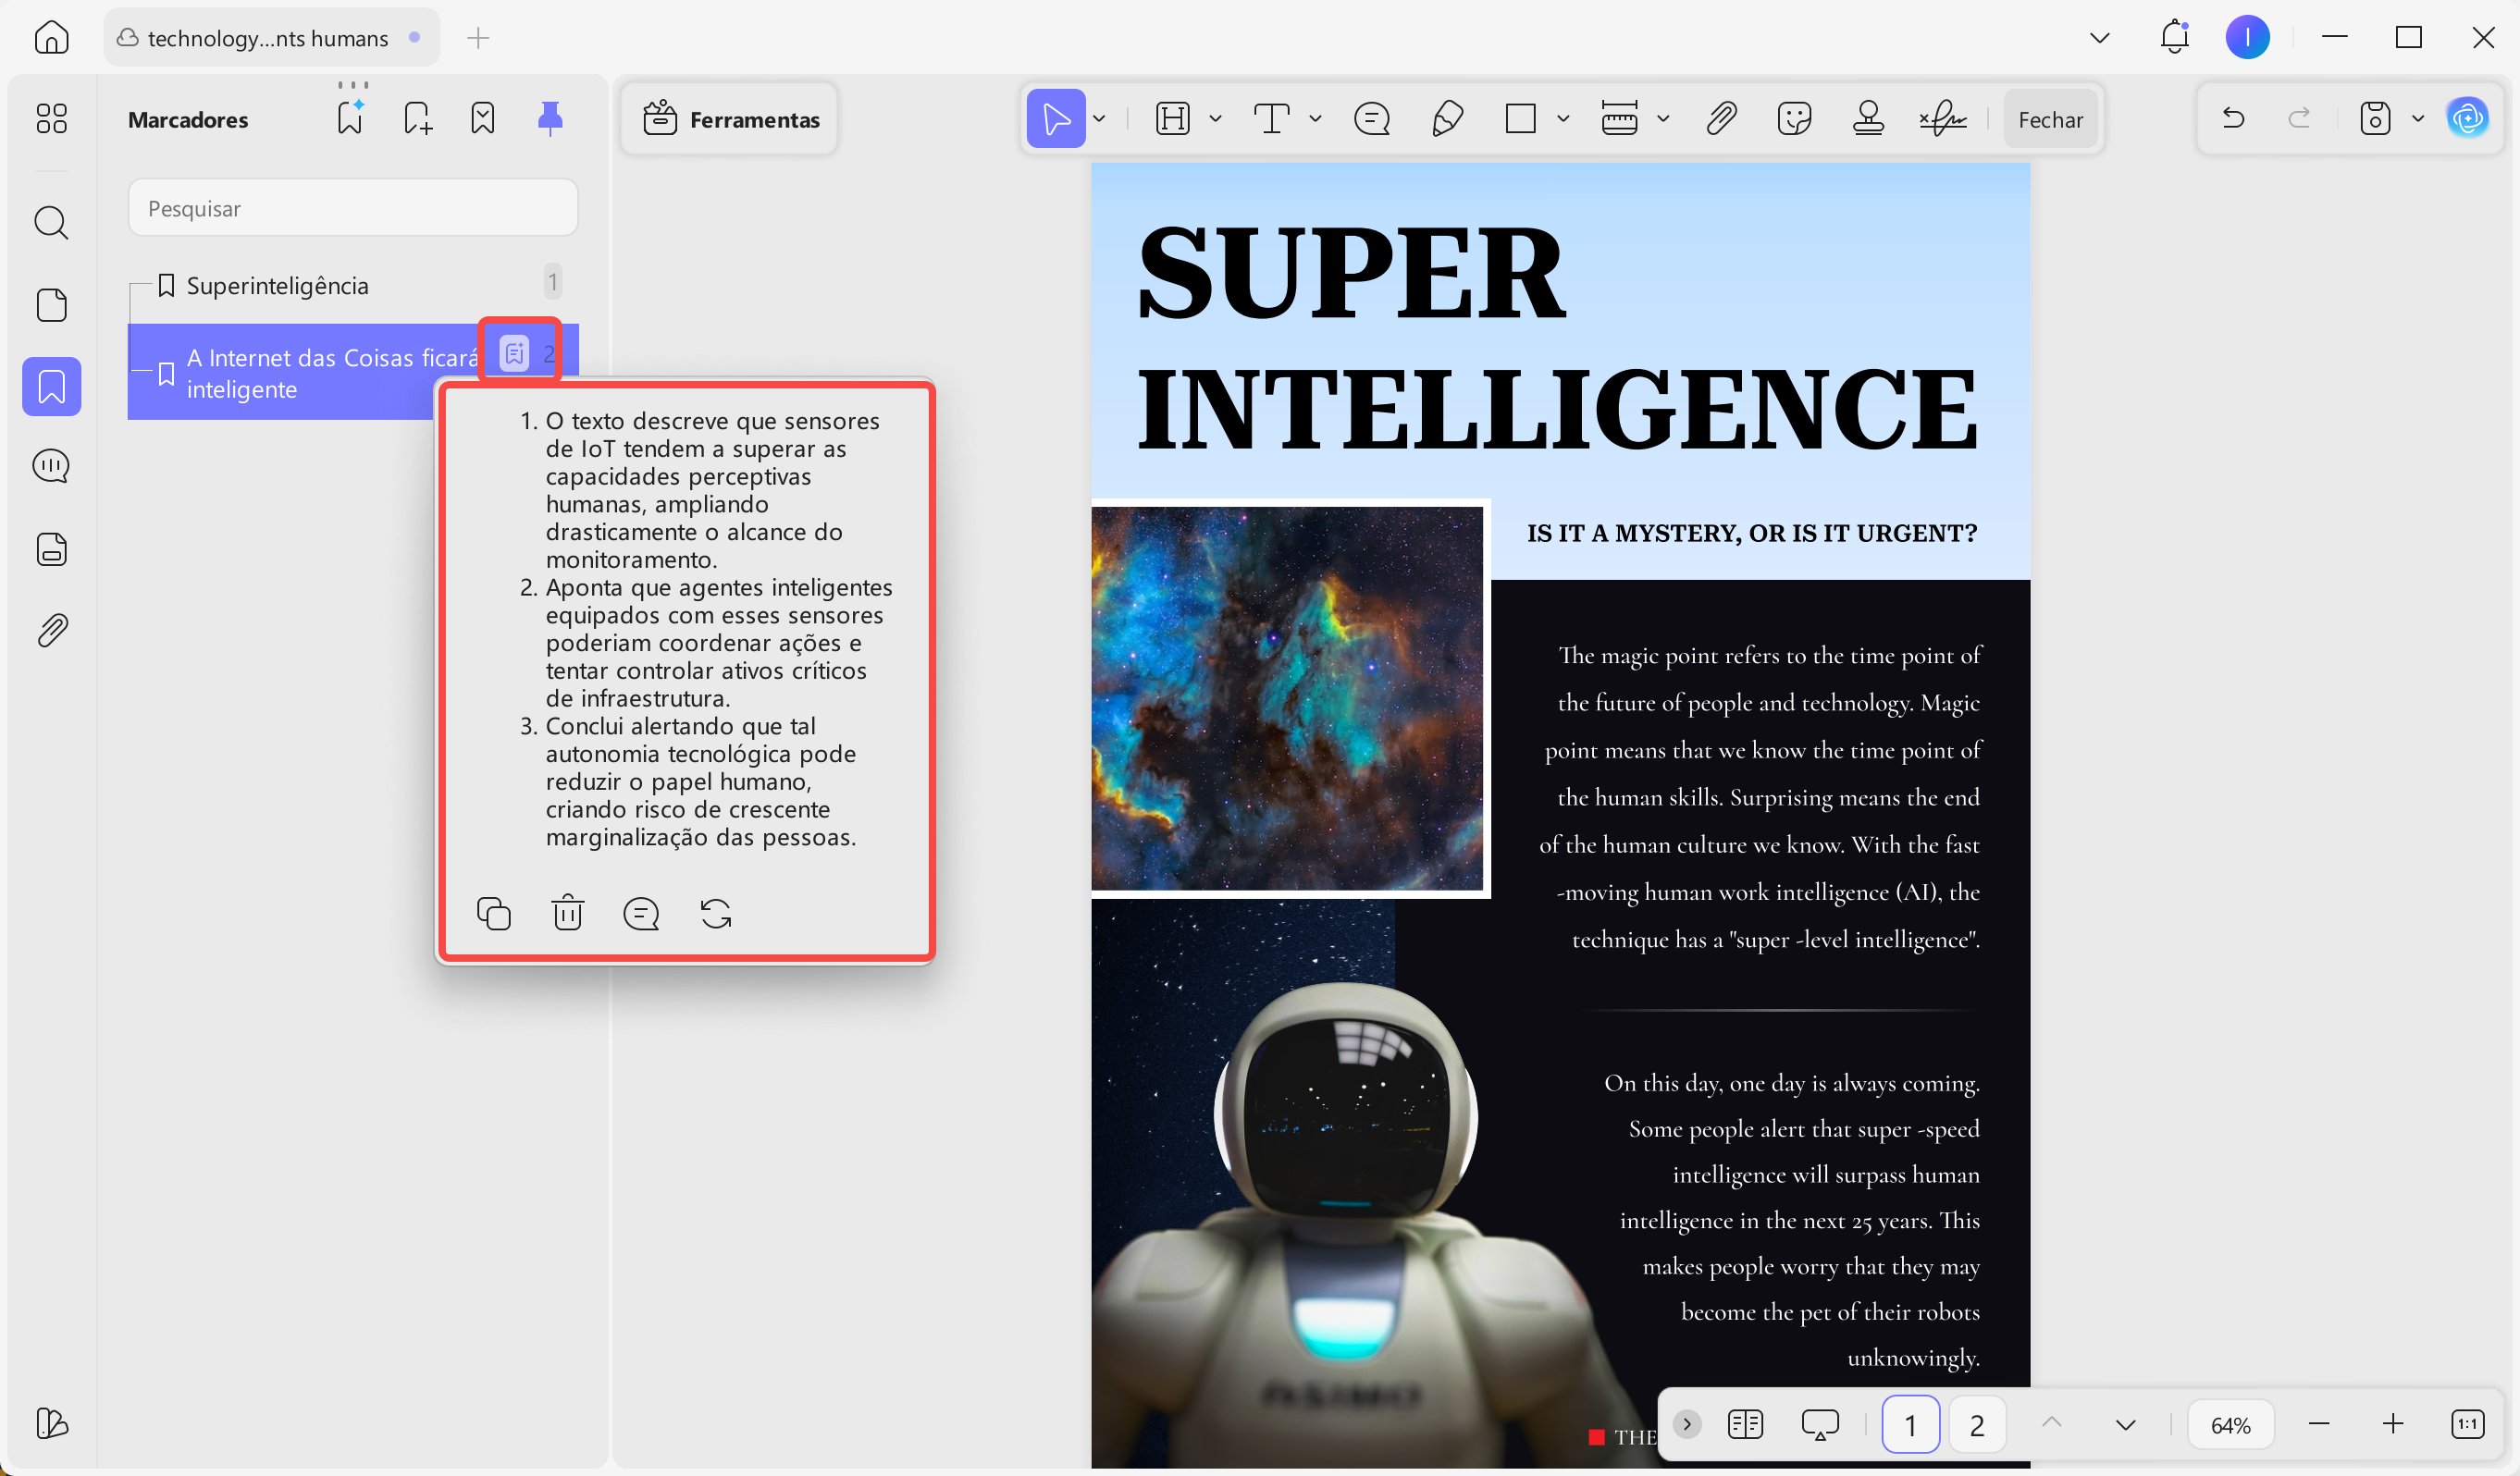Switch to the technology...nts humans tab

267,37
